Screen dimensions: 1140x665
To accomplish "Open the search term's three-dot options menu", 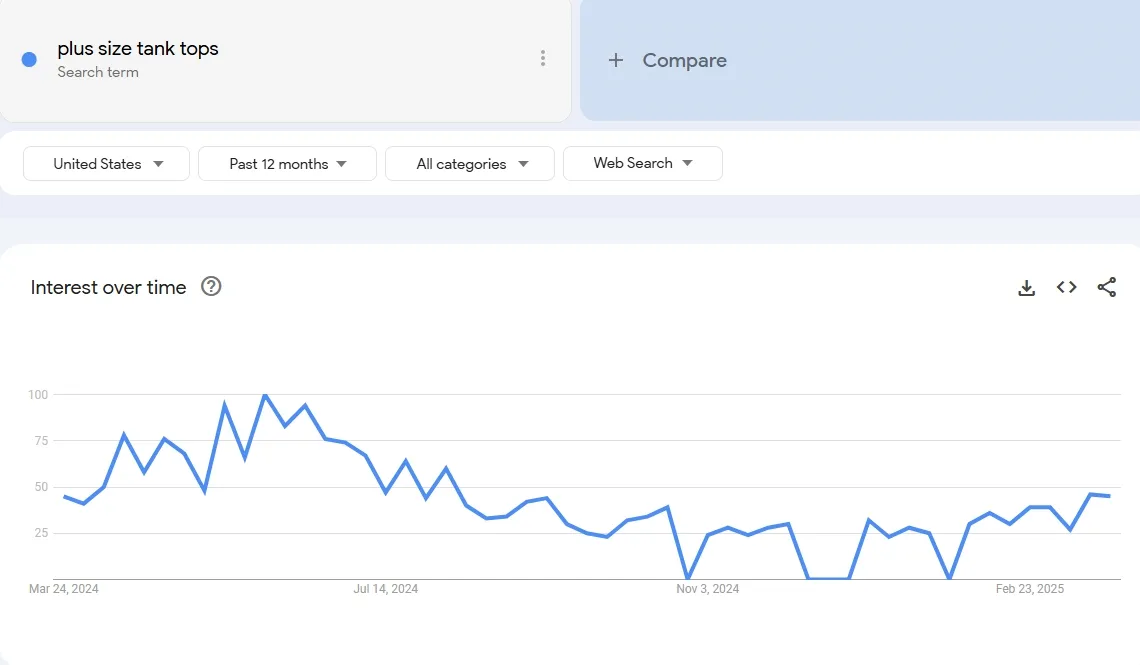I will click(x=543, y=58).
